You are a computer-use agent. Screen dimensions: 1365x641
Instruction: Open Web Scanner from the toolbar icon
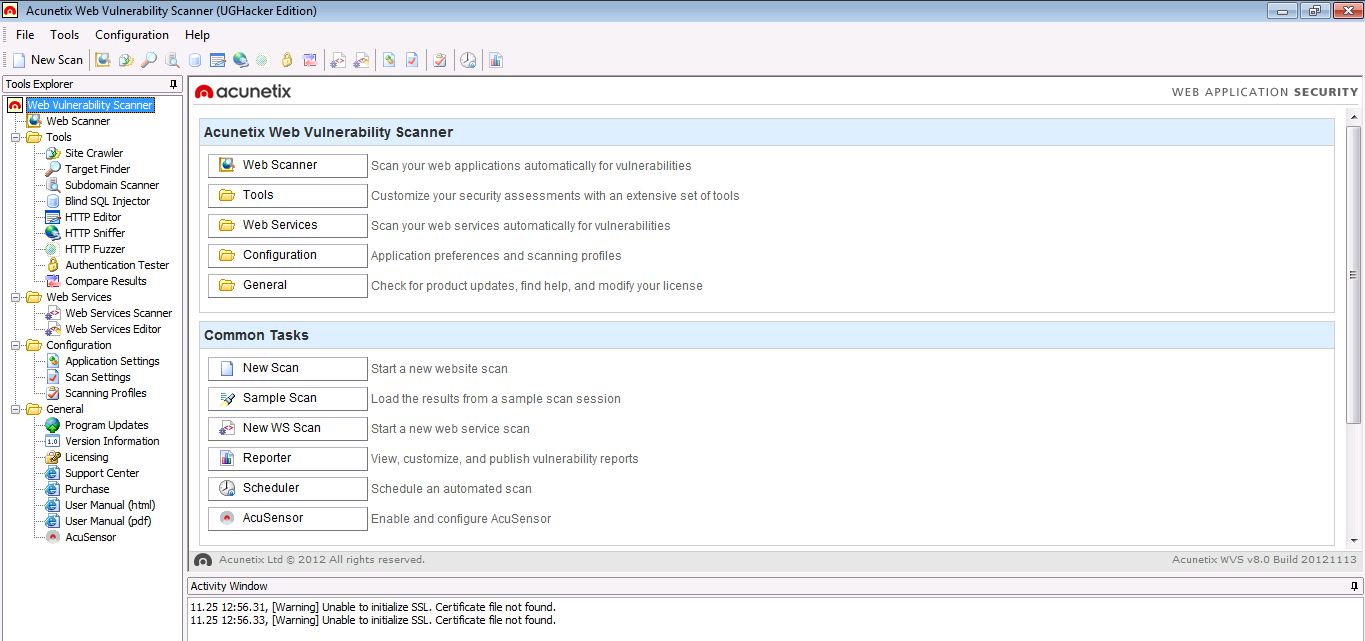(x=103, y=60)
